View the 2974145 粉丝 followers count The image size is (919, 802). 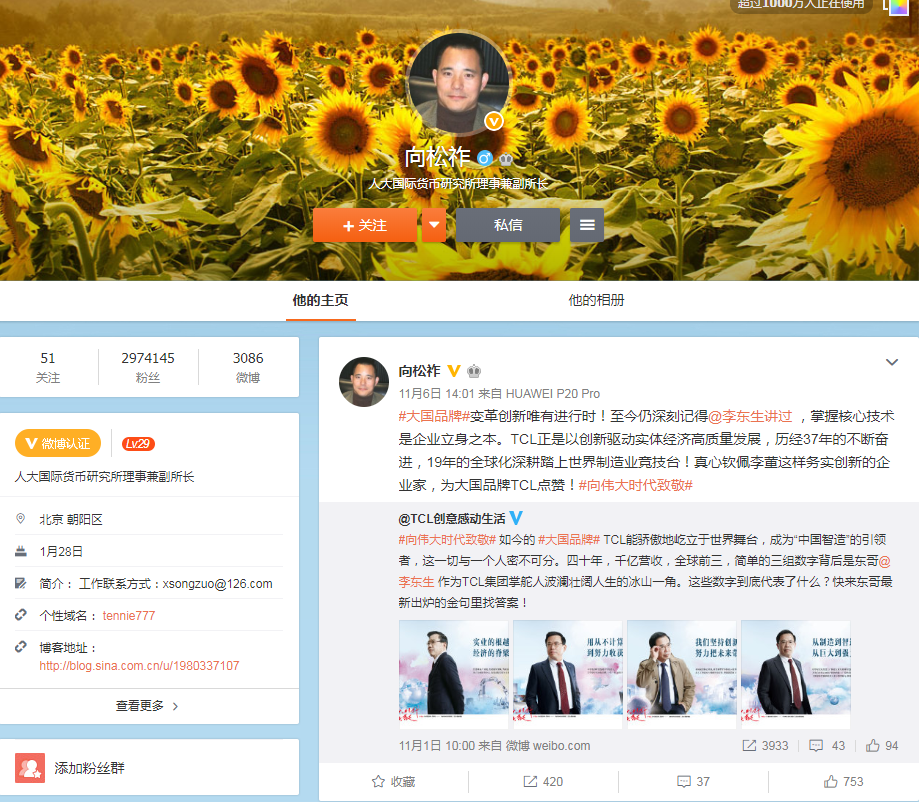pyautogui.click(x=148, y=367)
